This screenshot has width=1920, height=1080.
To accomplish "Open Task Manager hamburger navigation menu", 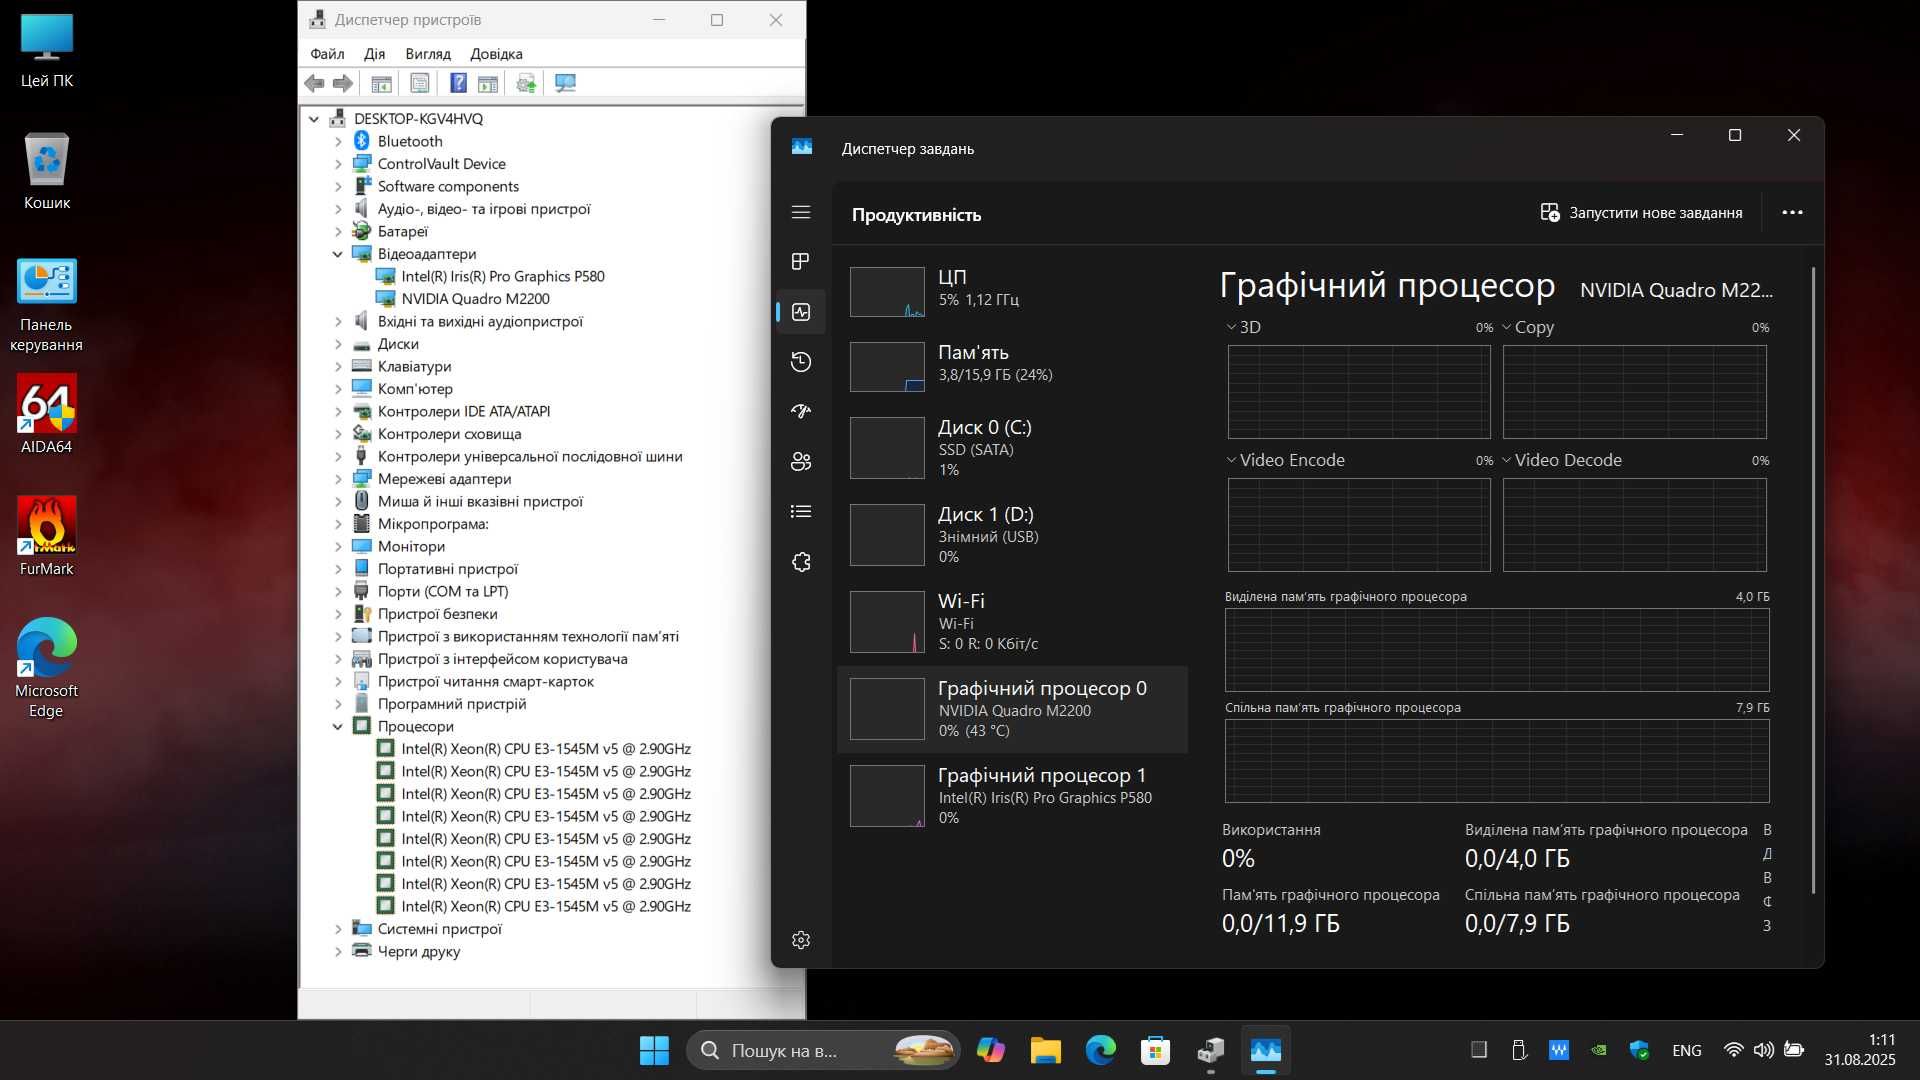I will point(801,212).
